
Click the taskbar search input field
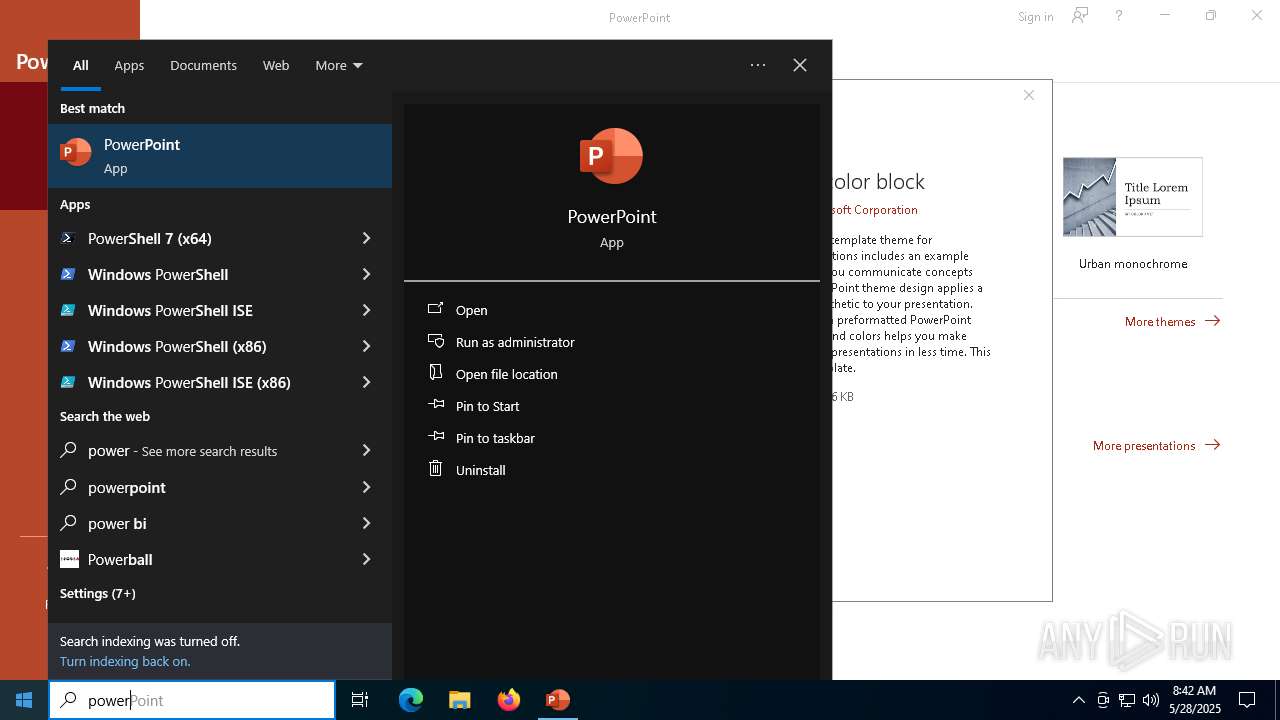[x=192, y=700]
